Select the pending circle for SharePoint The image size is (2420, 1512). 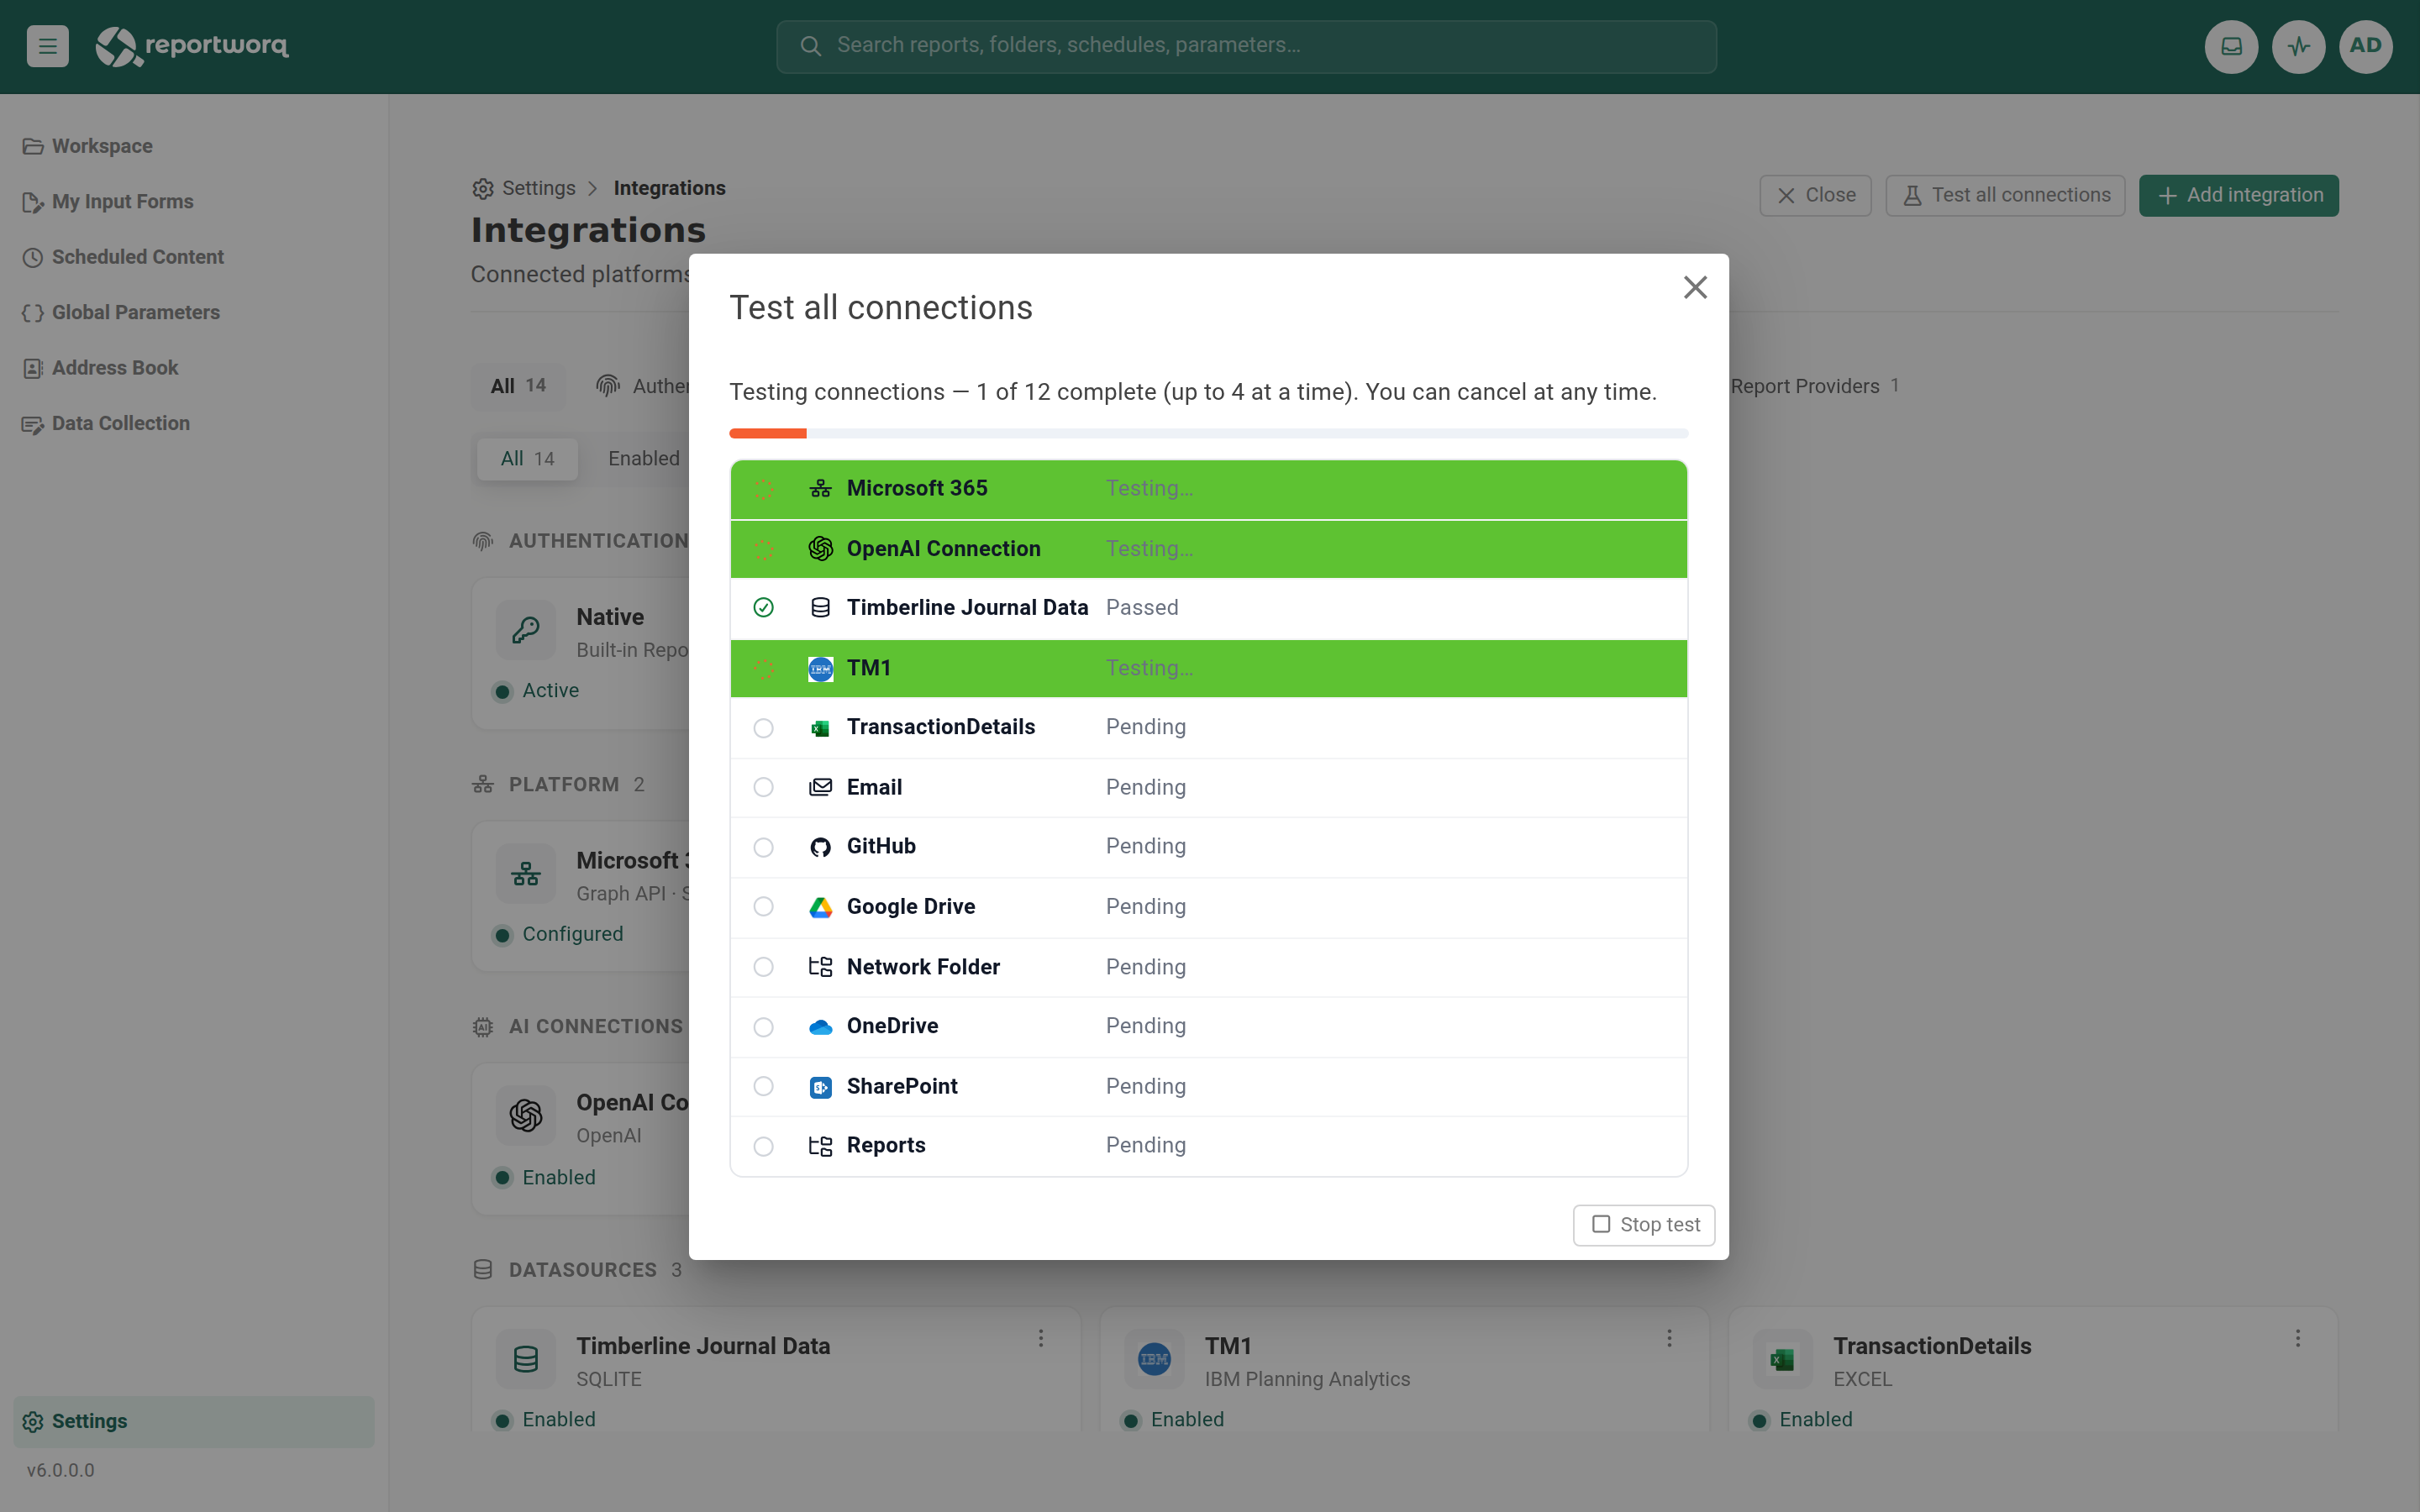(763, 1087)
